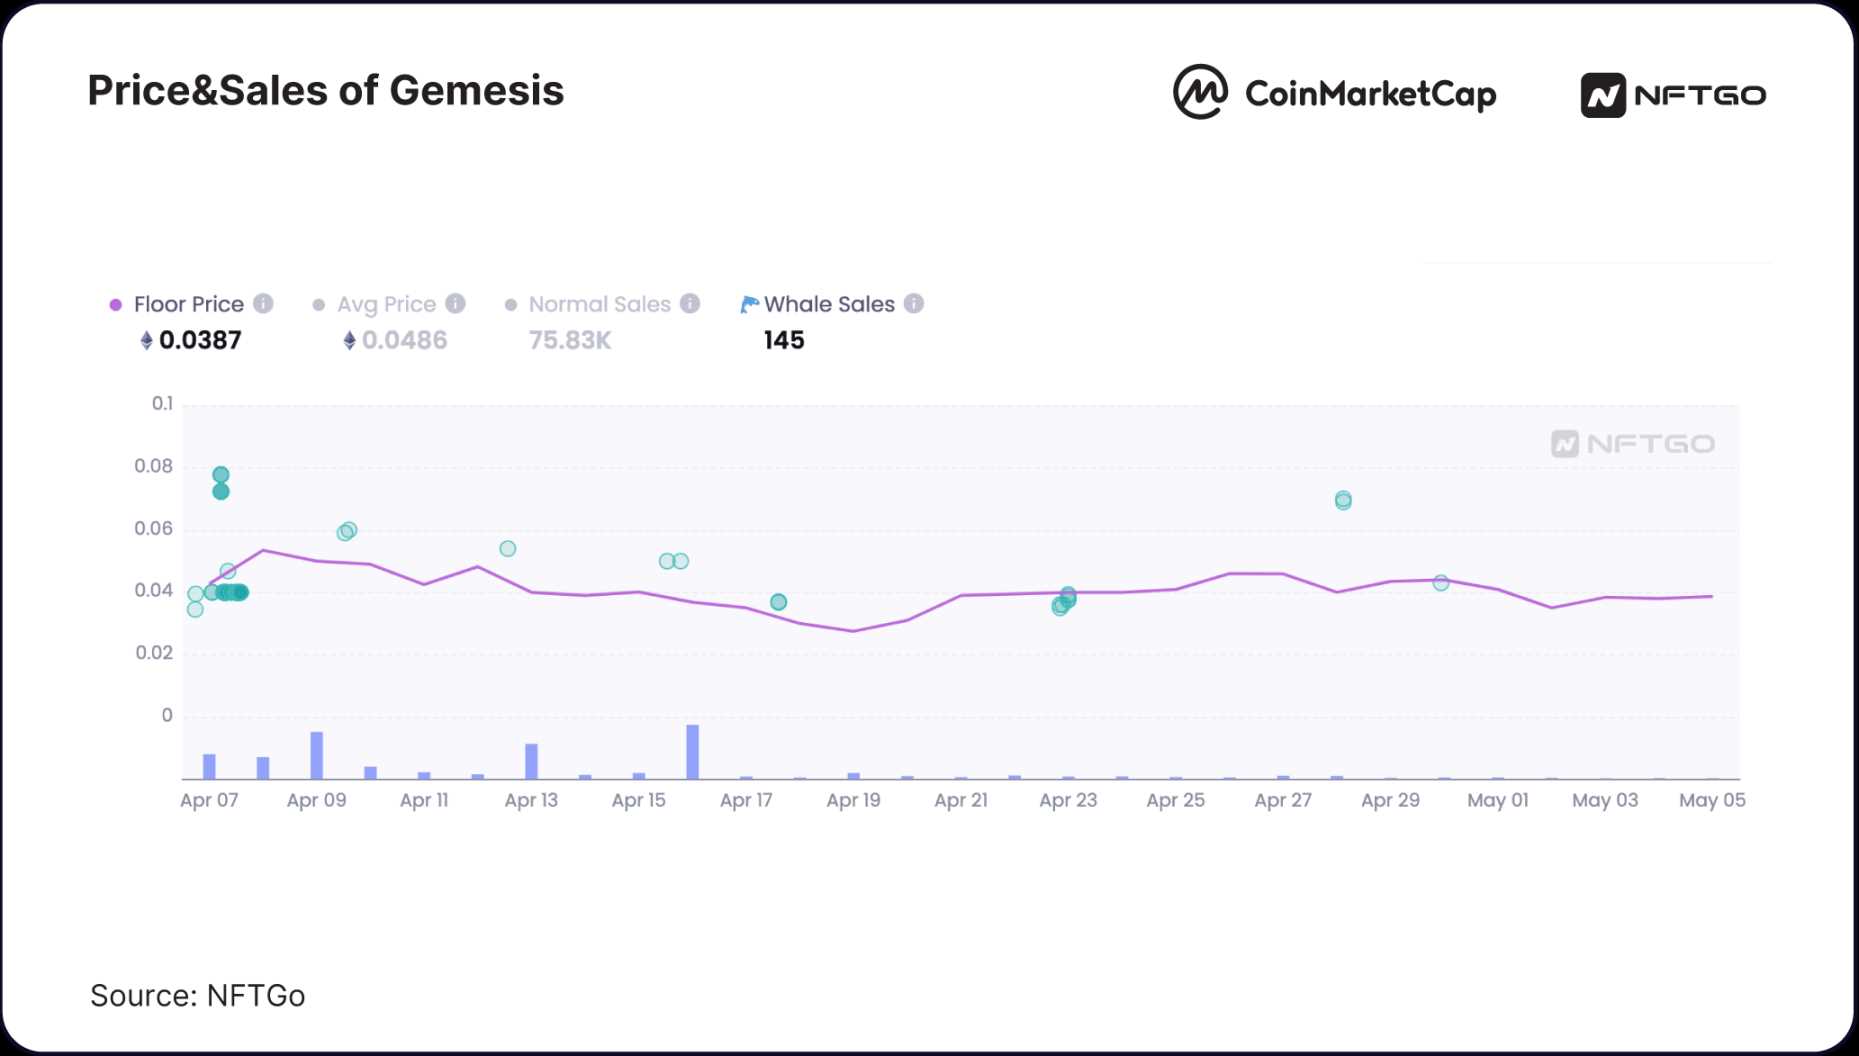Click the Ethereum icon next to 0.0387
Viewport: 1859px width, 1056px height.
tap(146, 341)
